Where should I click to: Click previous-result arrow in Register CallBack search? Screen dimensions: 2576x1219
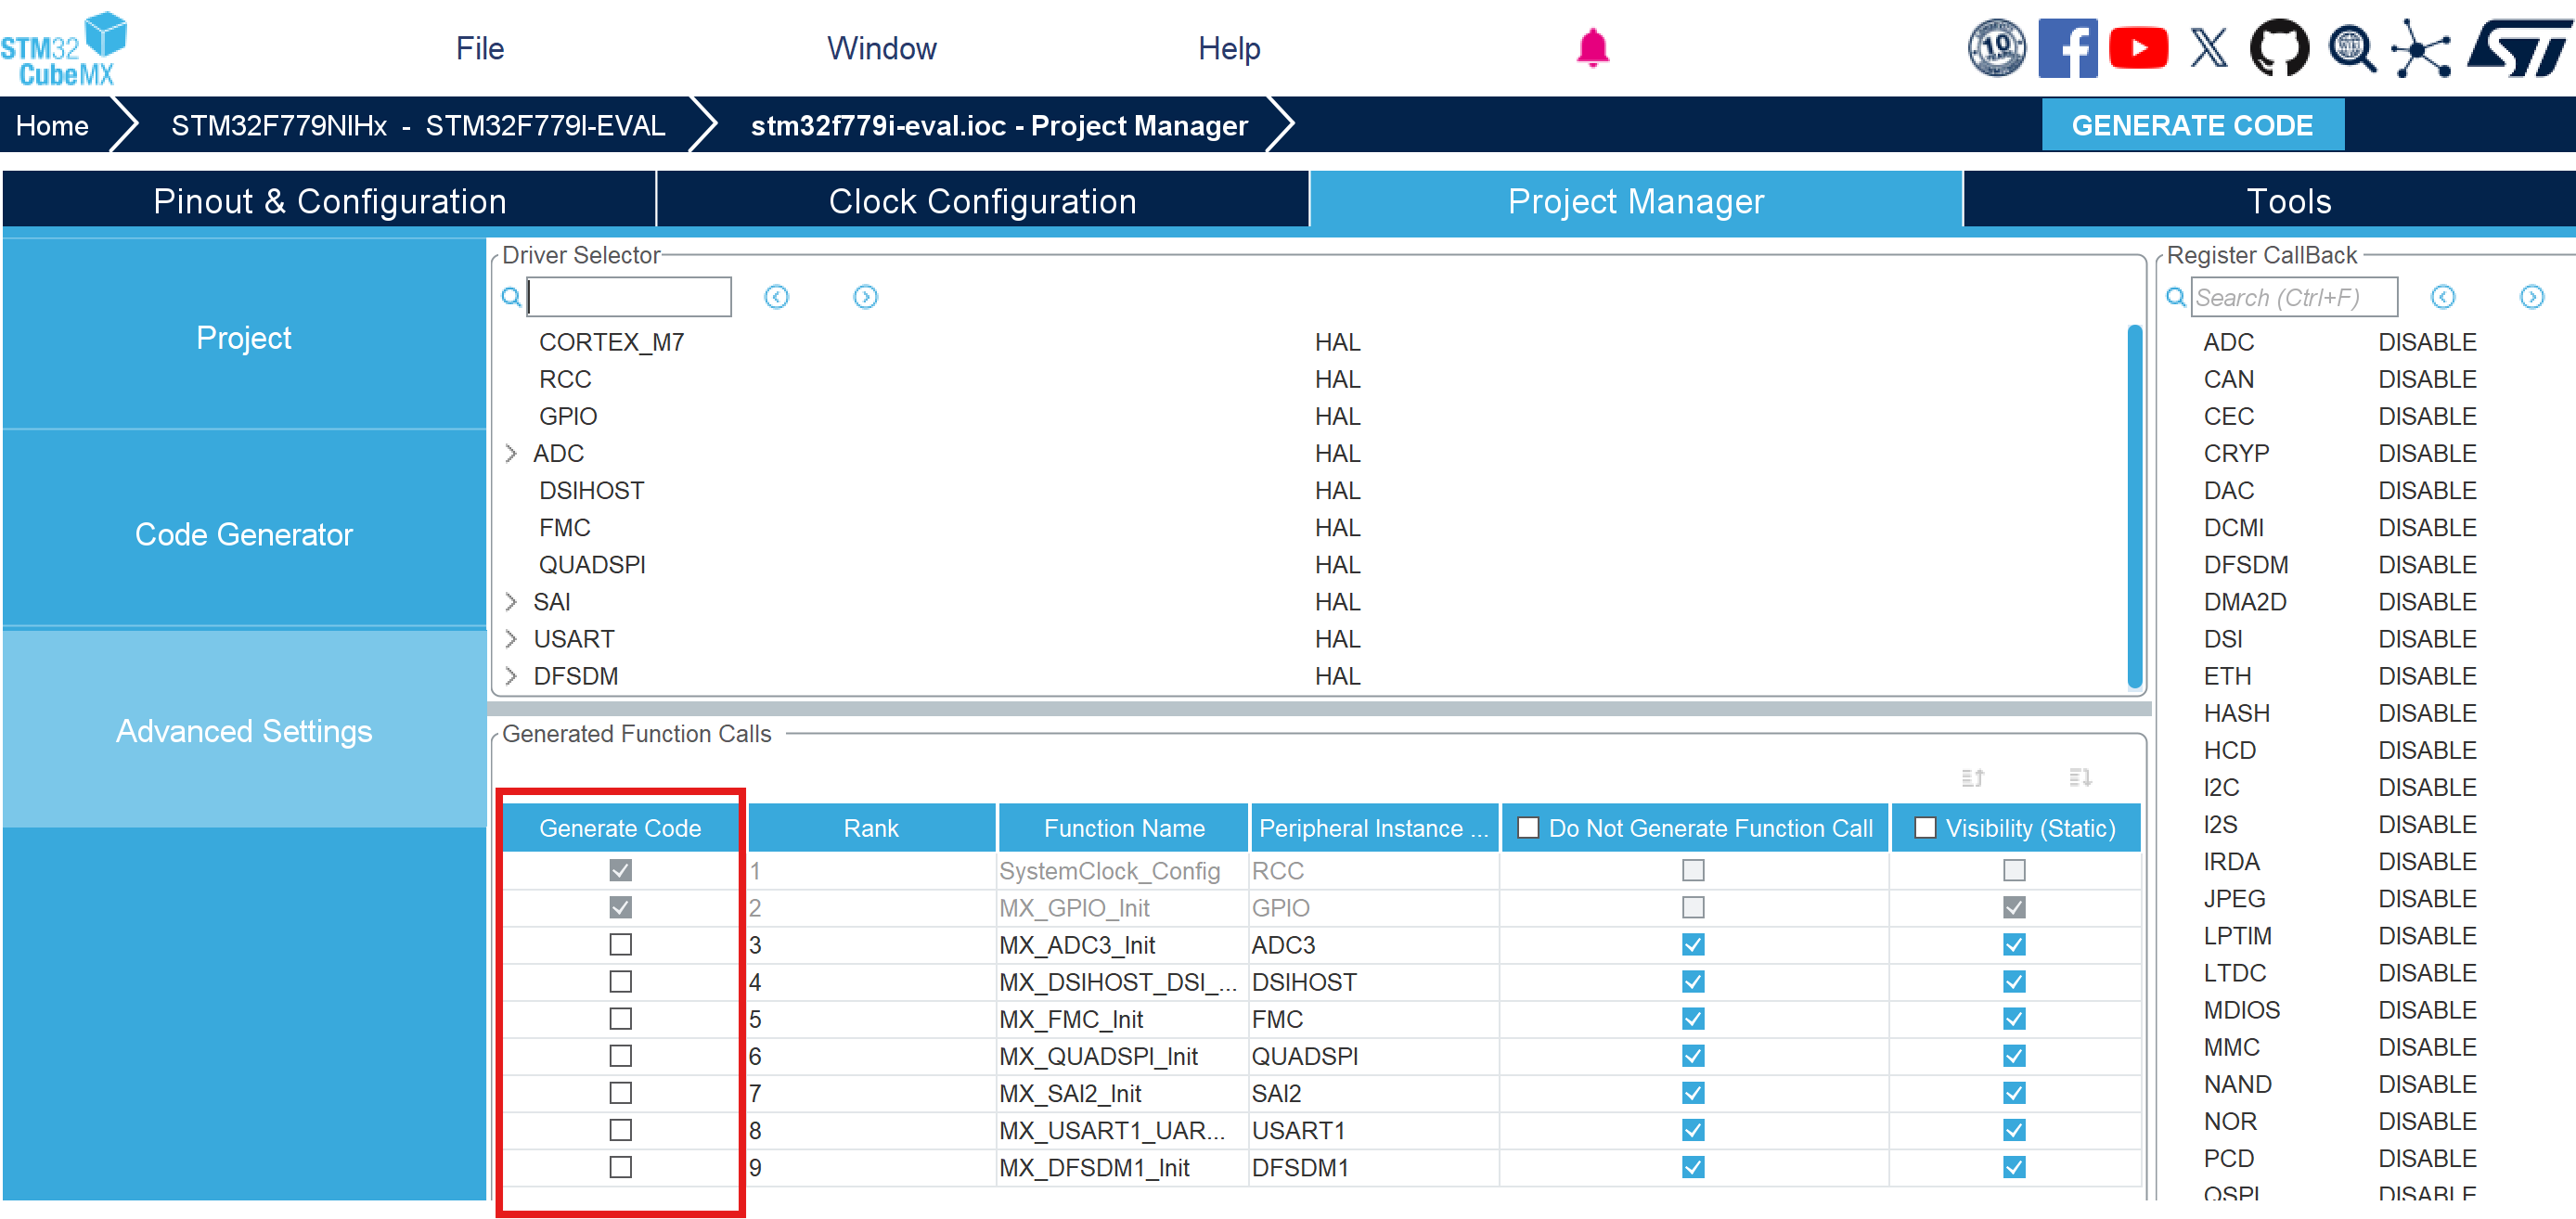[x=2442, y=297]
